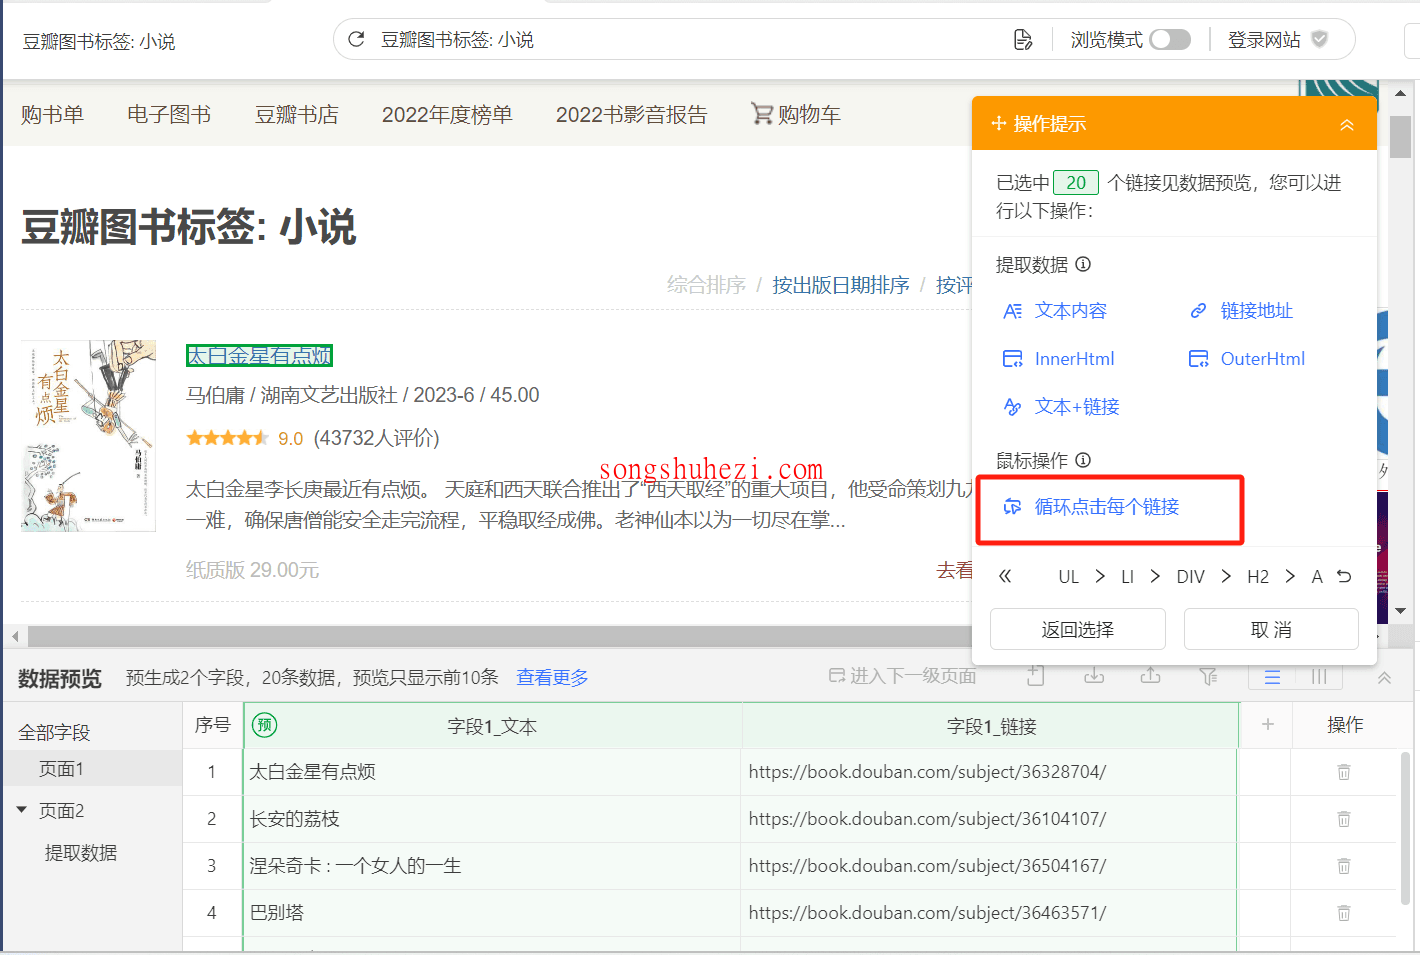The width and height of the screenshot is (1420, 955).
Task: Click the link cell ending 36504167/
Action: (989, 866)
